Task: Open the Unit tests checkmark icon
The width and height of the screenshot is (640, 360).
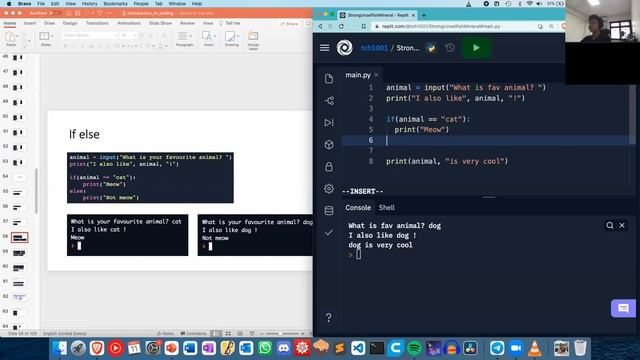Action: pos(329,233)
